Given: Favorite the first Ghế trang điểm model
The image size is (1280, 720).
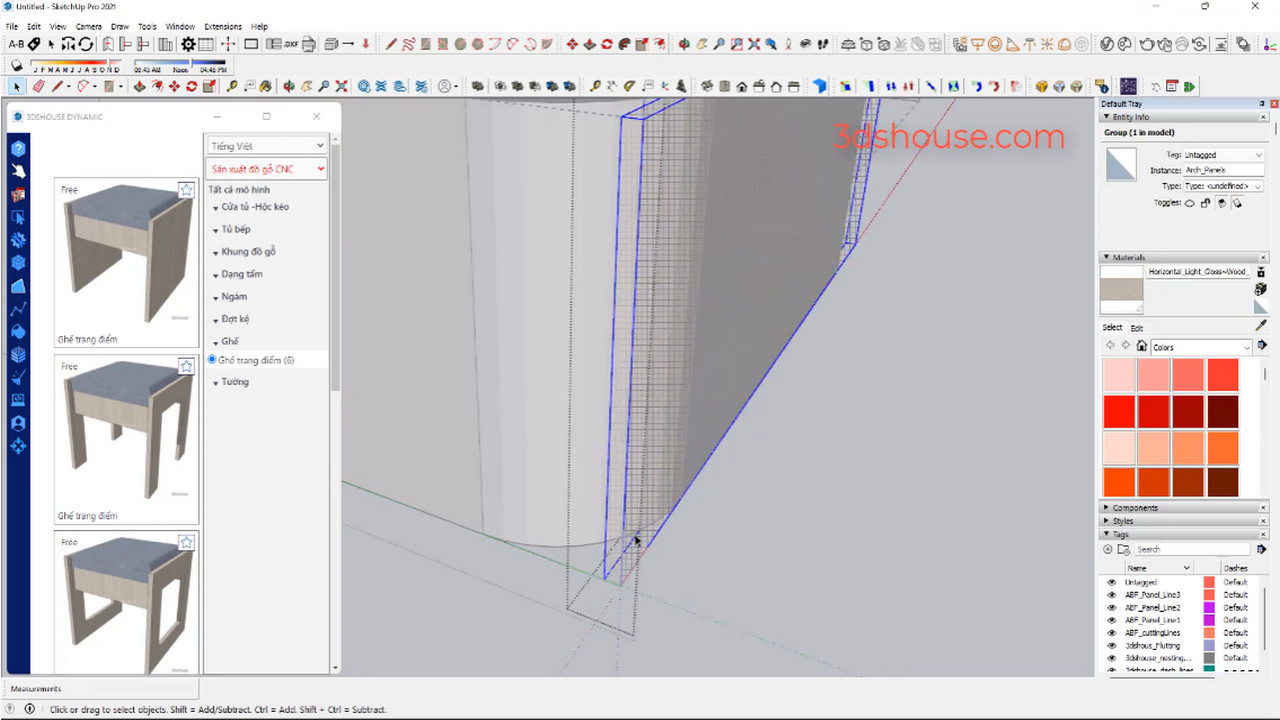Looking at the screenshot, I should pos(186,190).
